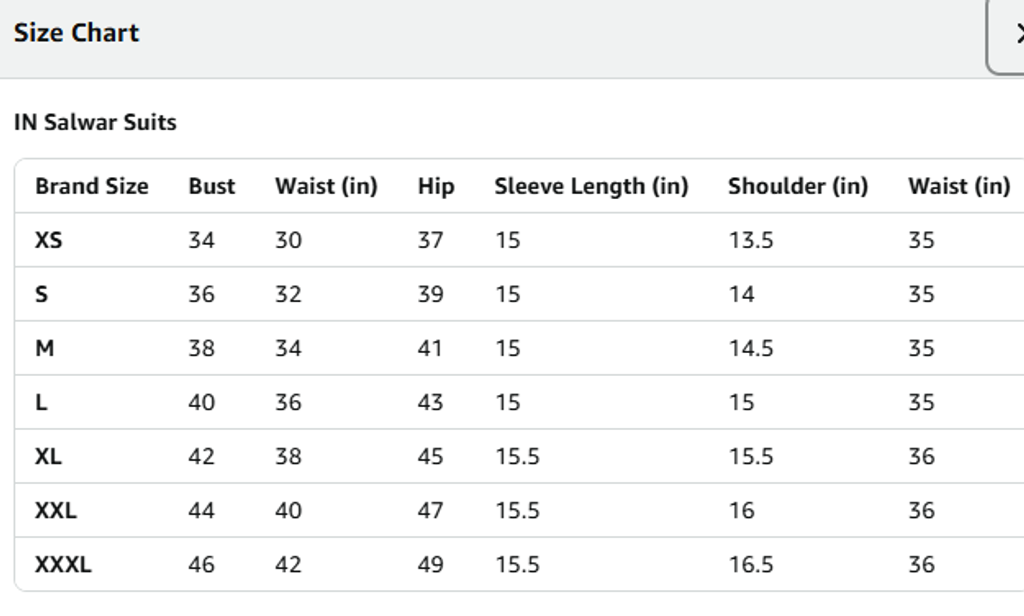Select the S brand size row label
Screen dimensions: 1024x616
(42, 295)
